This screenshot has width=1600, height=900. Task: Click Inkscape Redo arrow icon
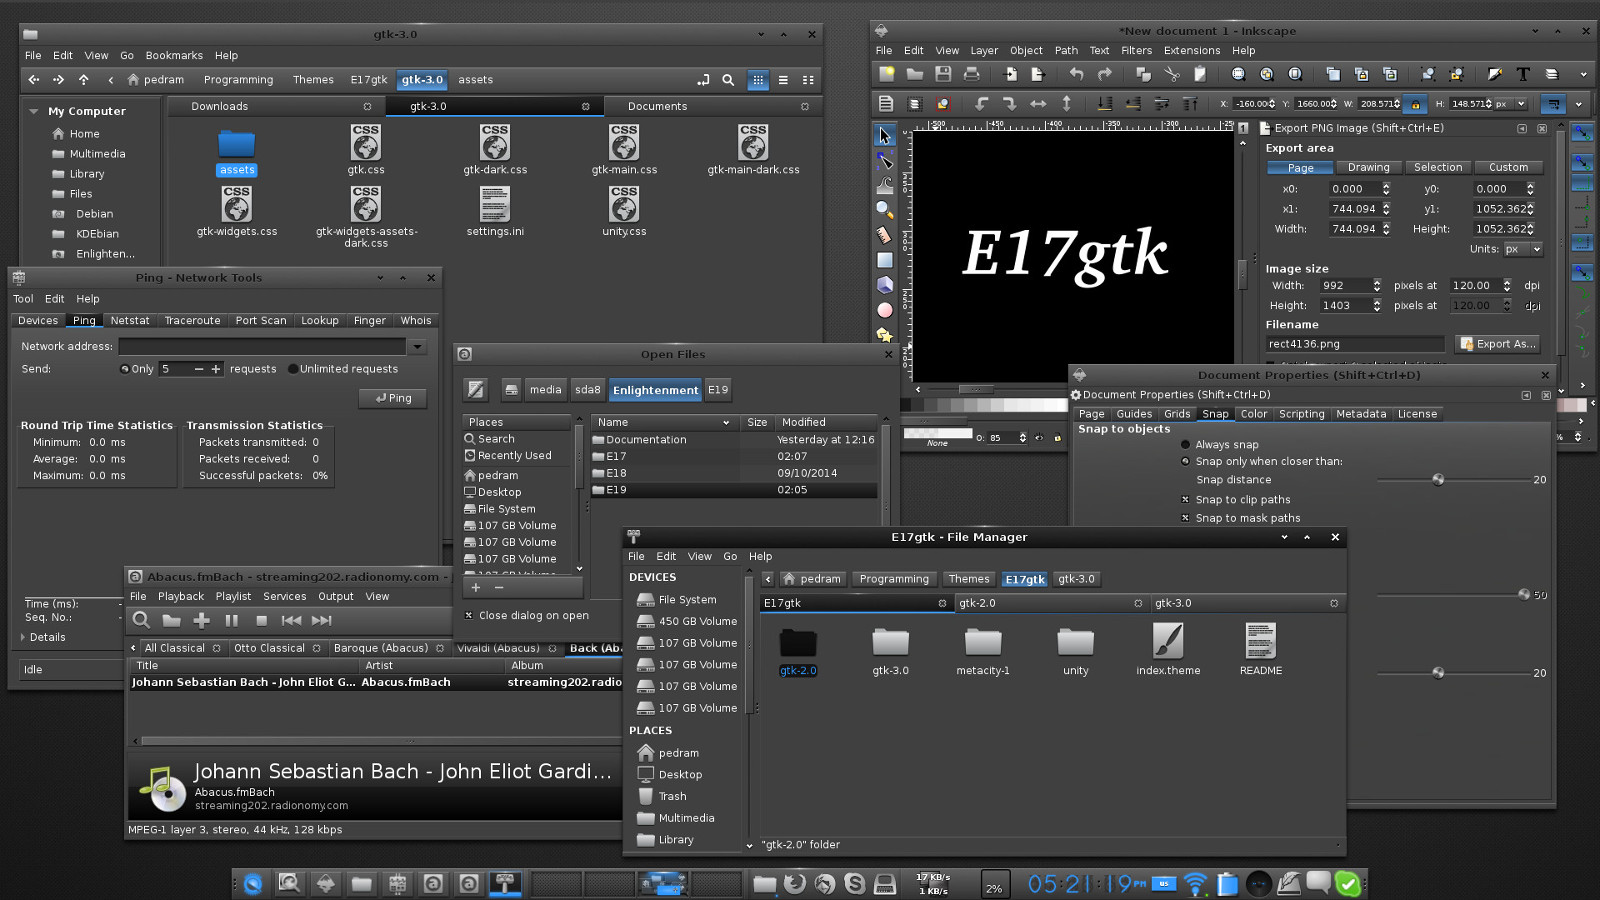pos(1104,74)
